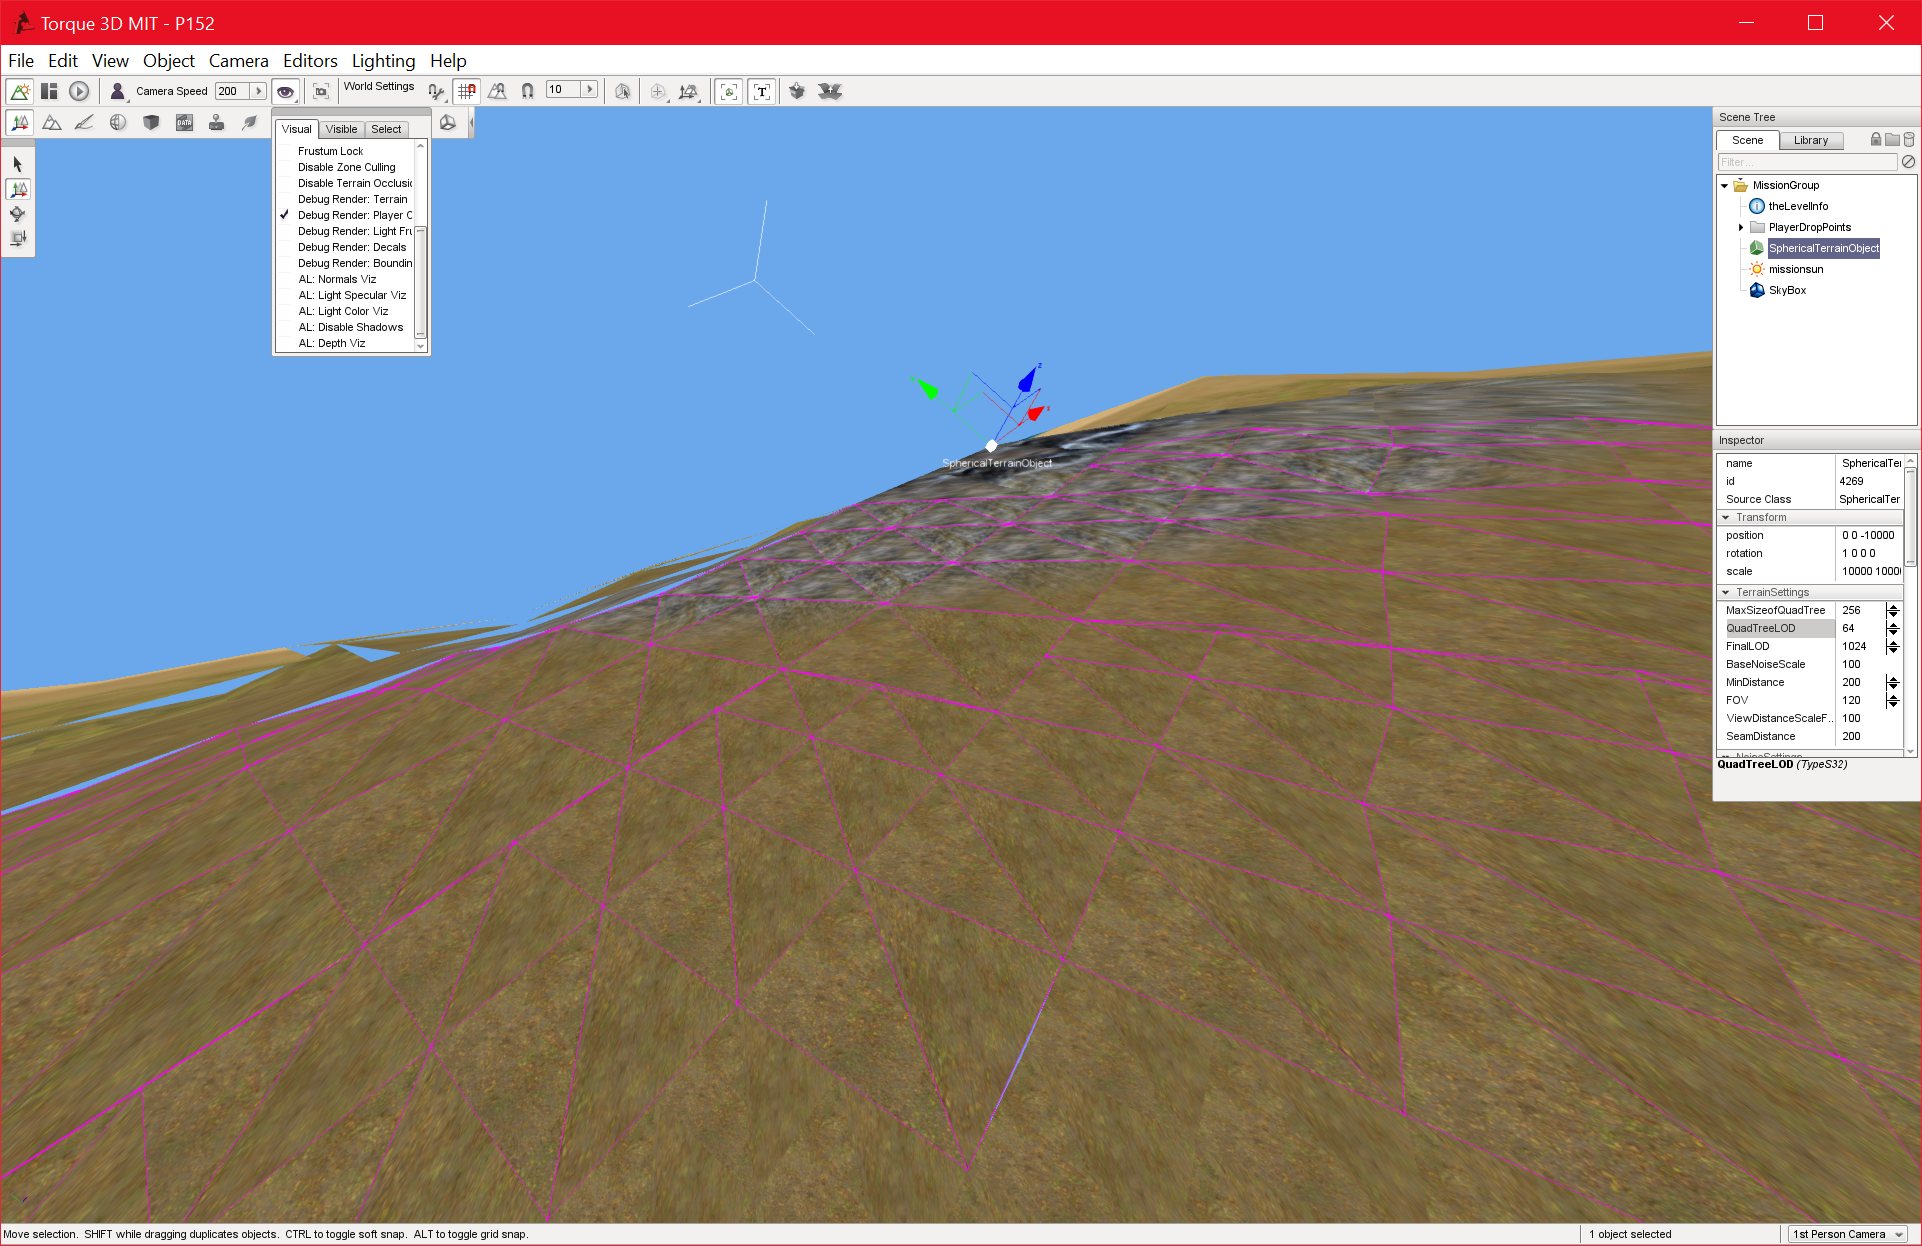Select the Terrain Editor mountain tool
The height and width of the screenshot is (1246, 1922).
[52, 123]
